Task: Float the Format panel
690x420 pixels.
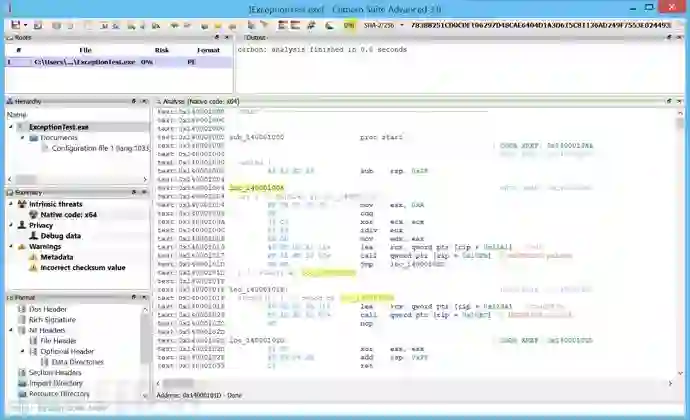Action: pyautogui.click(x=134, y=298)
